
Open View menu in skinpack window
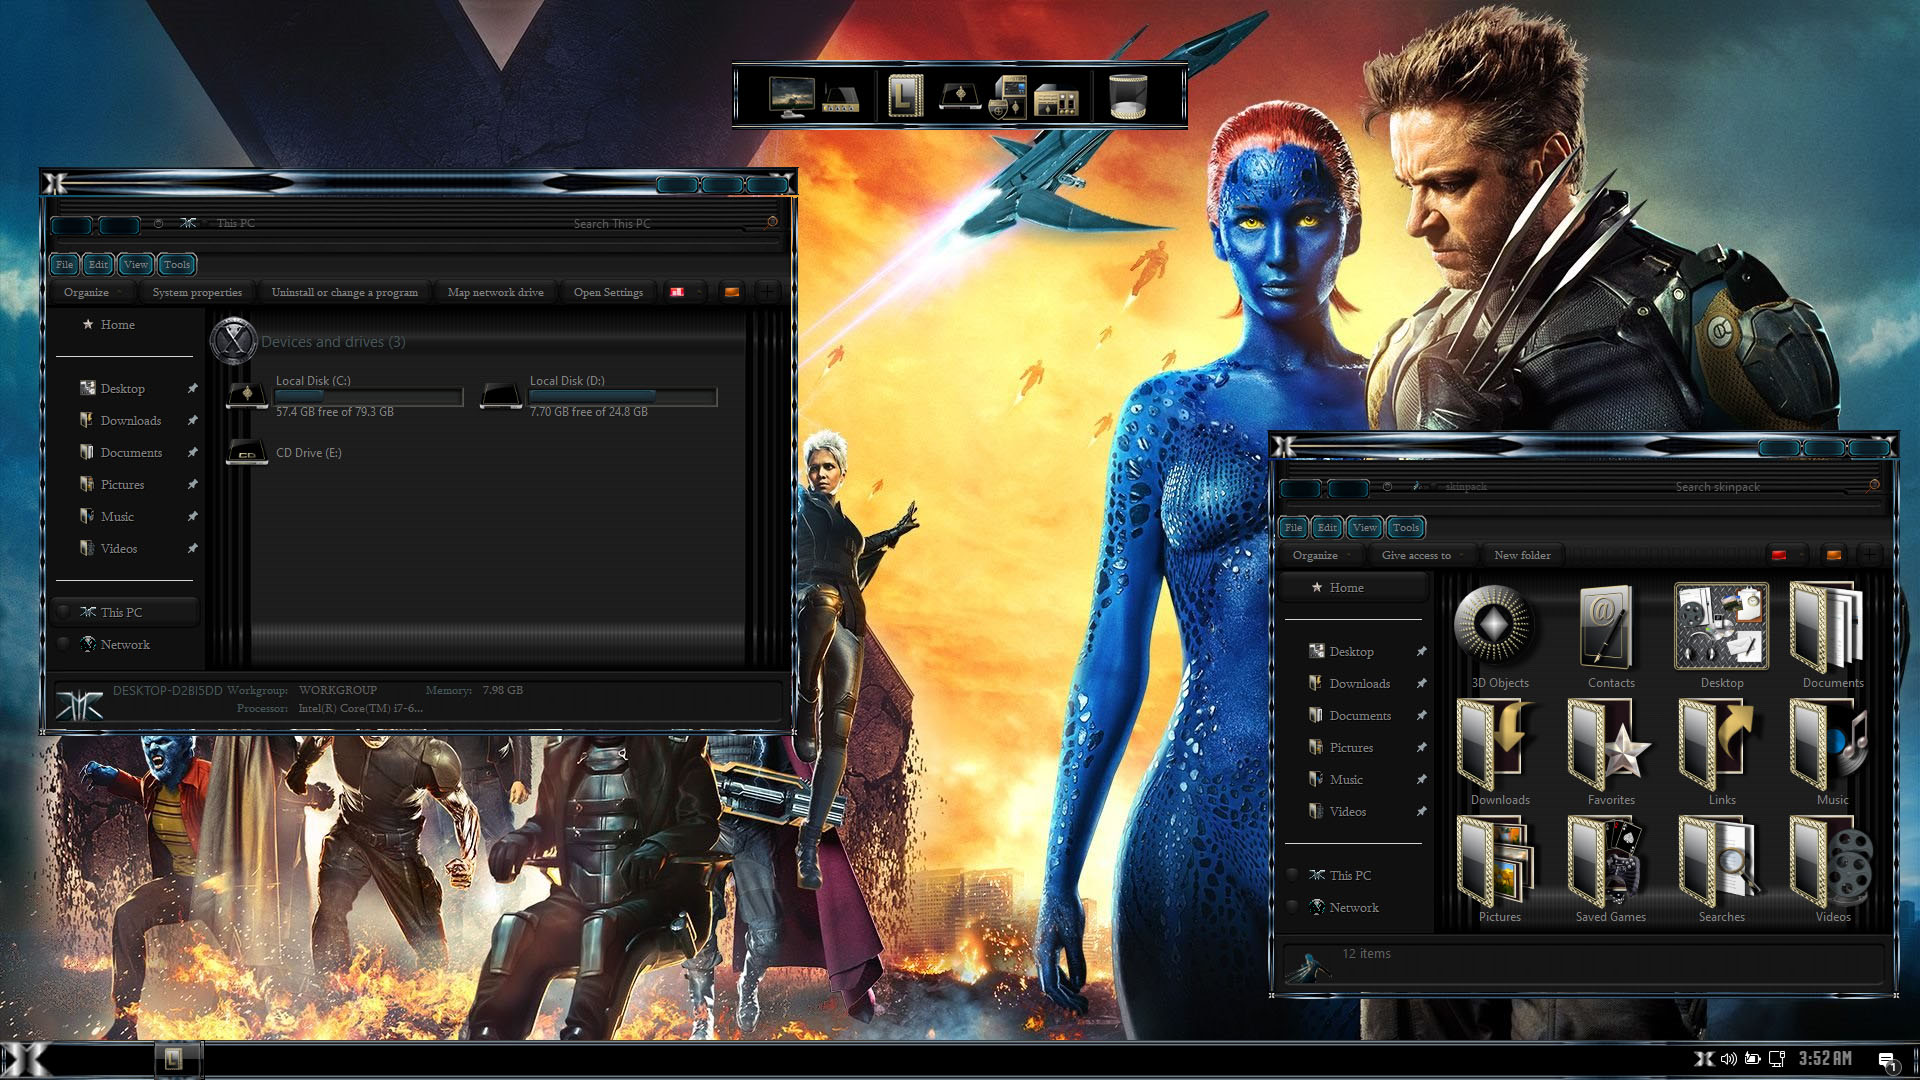coord(1364,528)
